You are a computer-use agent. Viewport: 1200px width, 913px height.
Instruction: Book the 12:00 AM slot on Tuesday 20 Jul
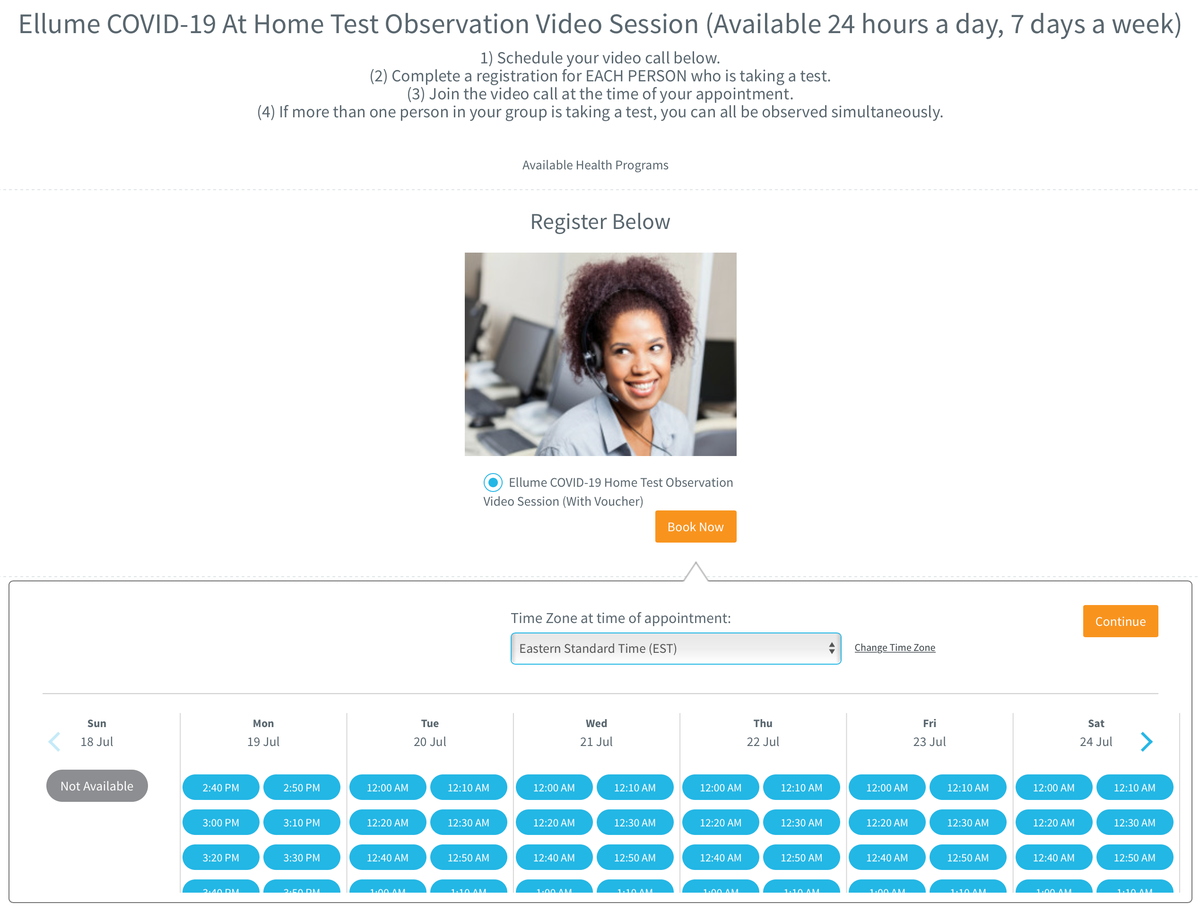click(387, 787)
